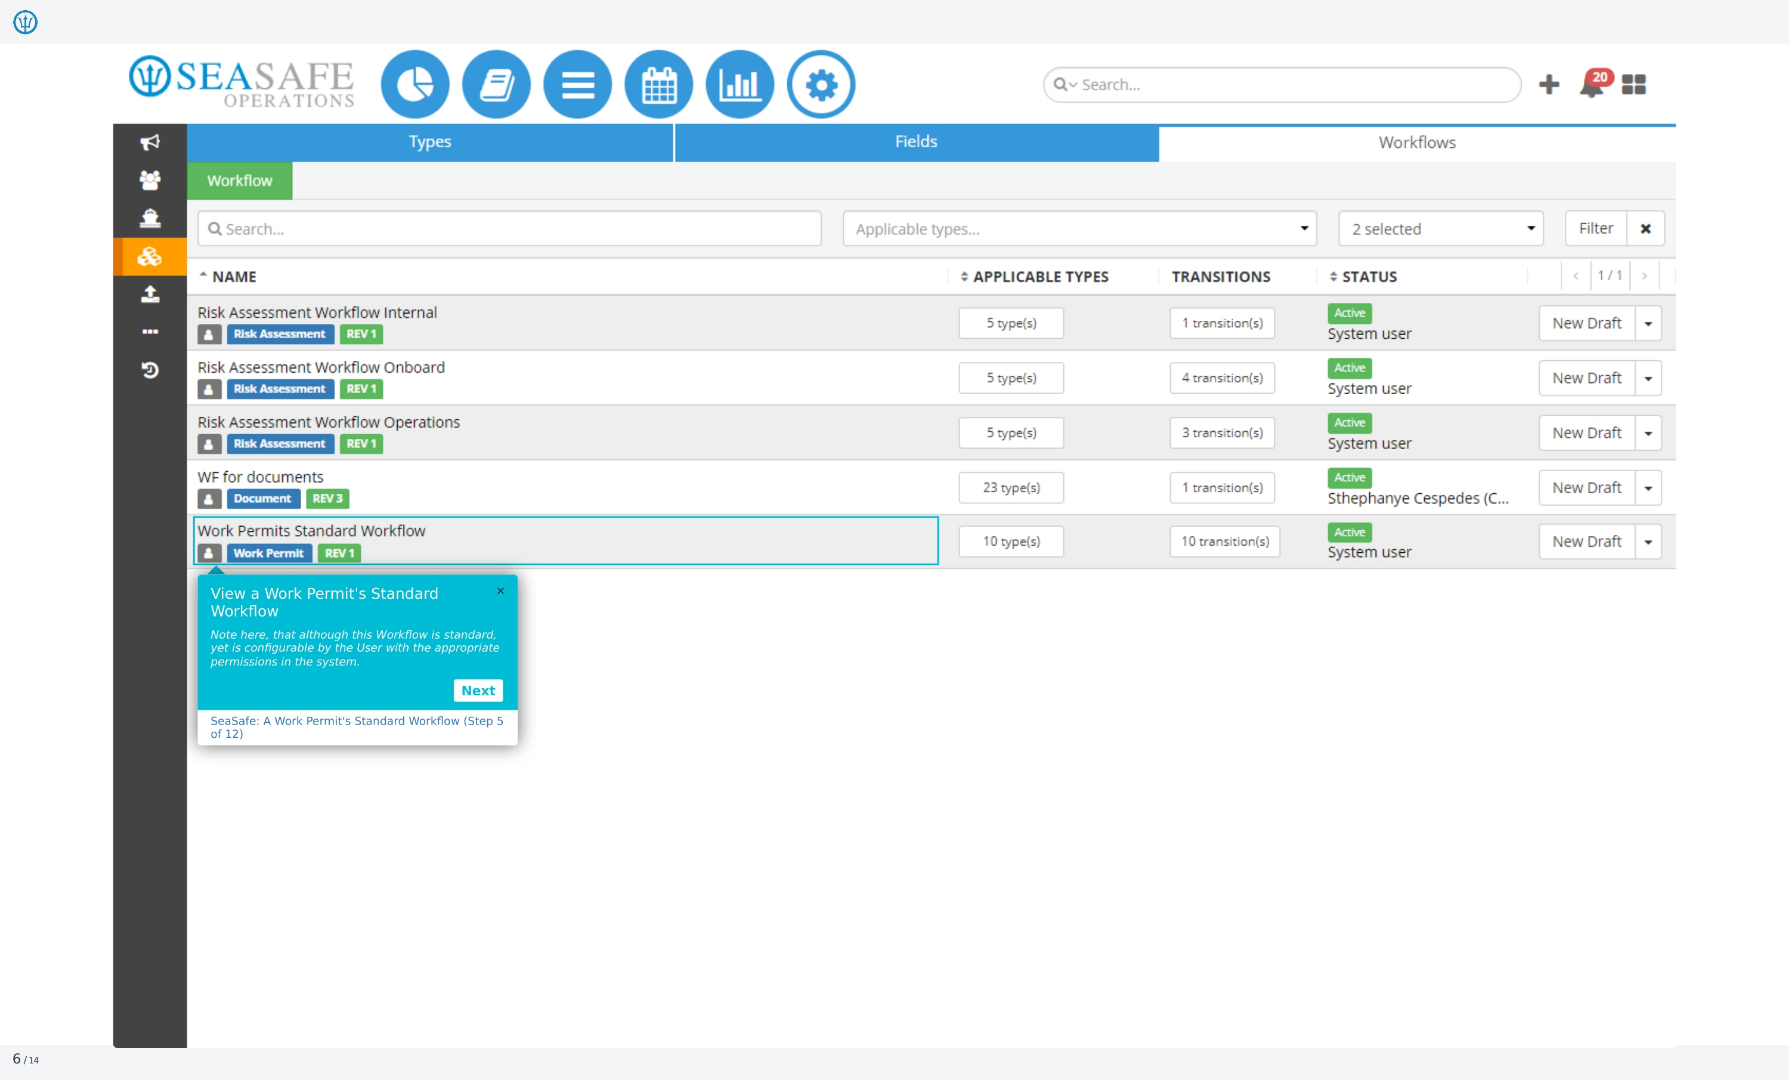The image size is (1789, 1080).
Task: Open the upload sidebar icon
Action: click(x=150, y=294)
